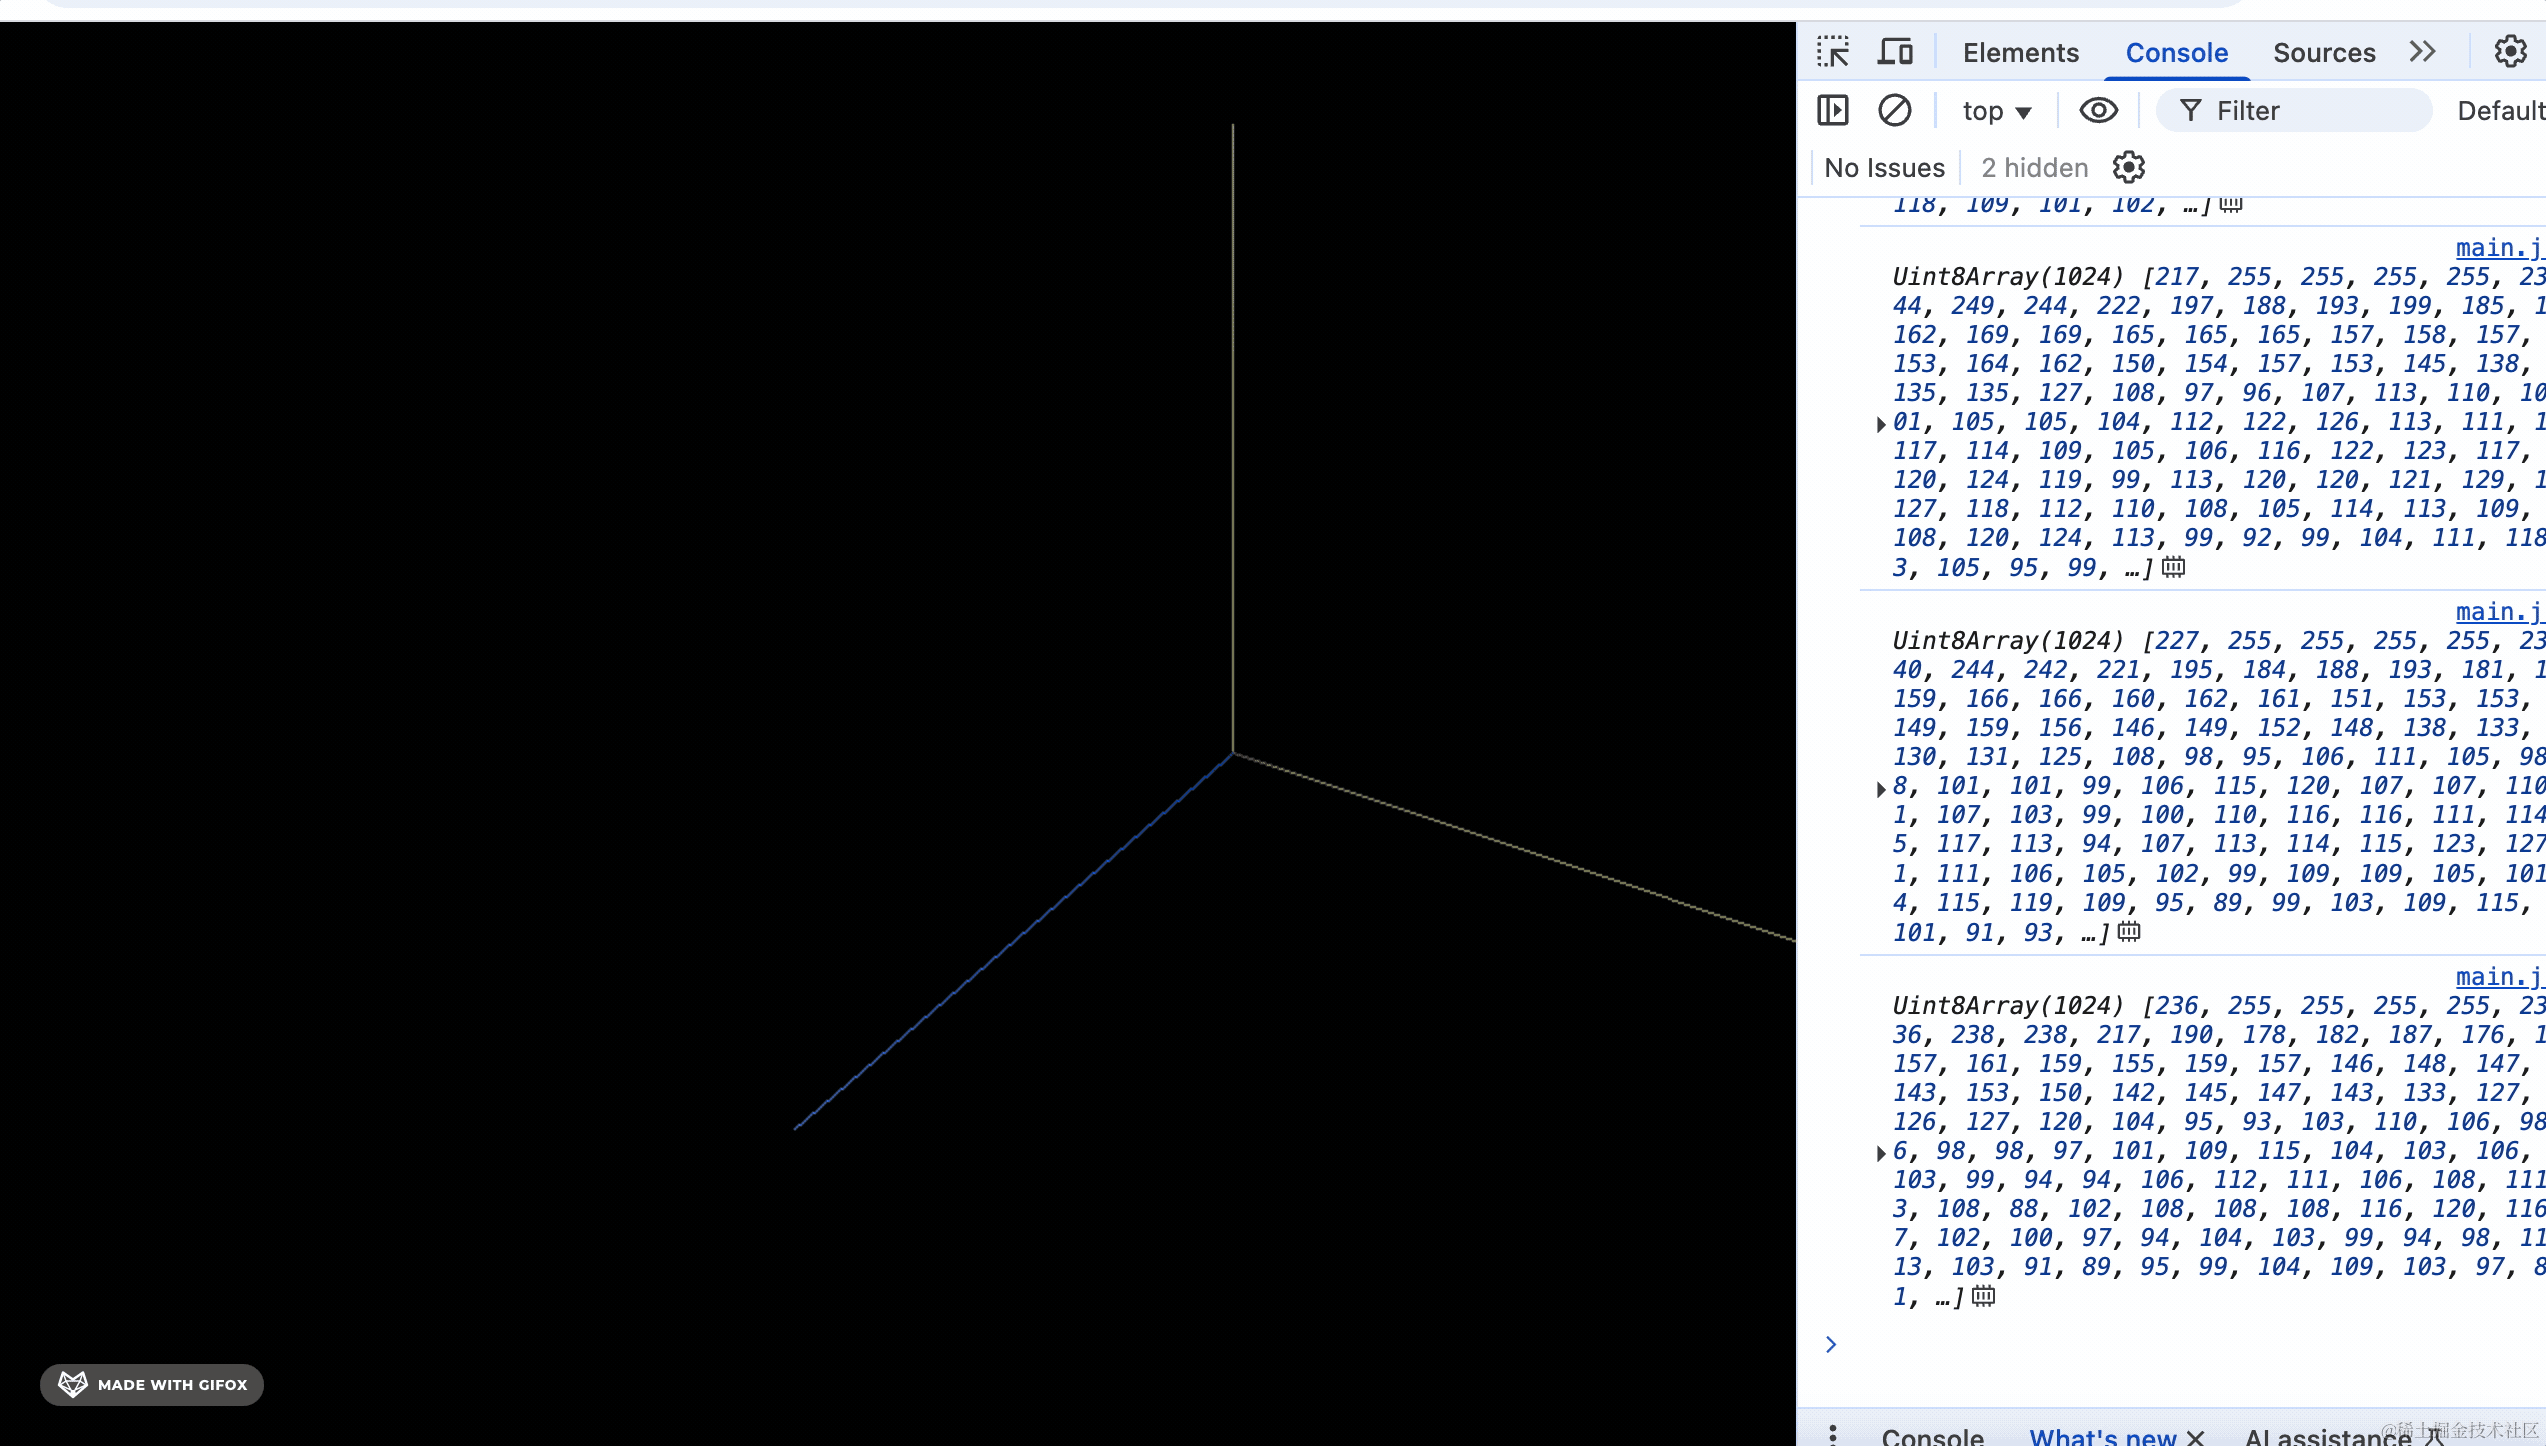Open main.js link above array 217

[2500, 248]
